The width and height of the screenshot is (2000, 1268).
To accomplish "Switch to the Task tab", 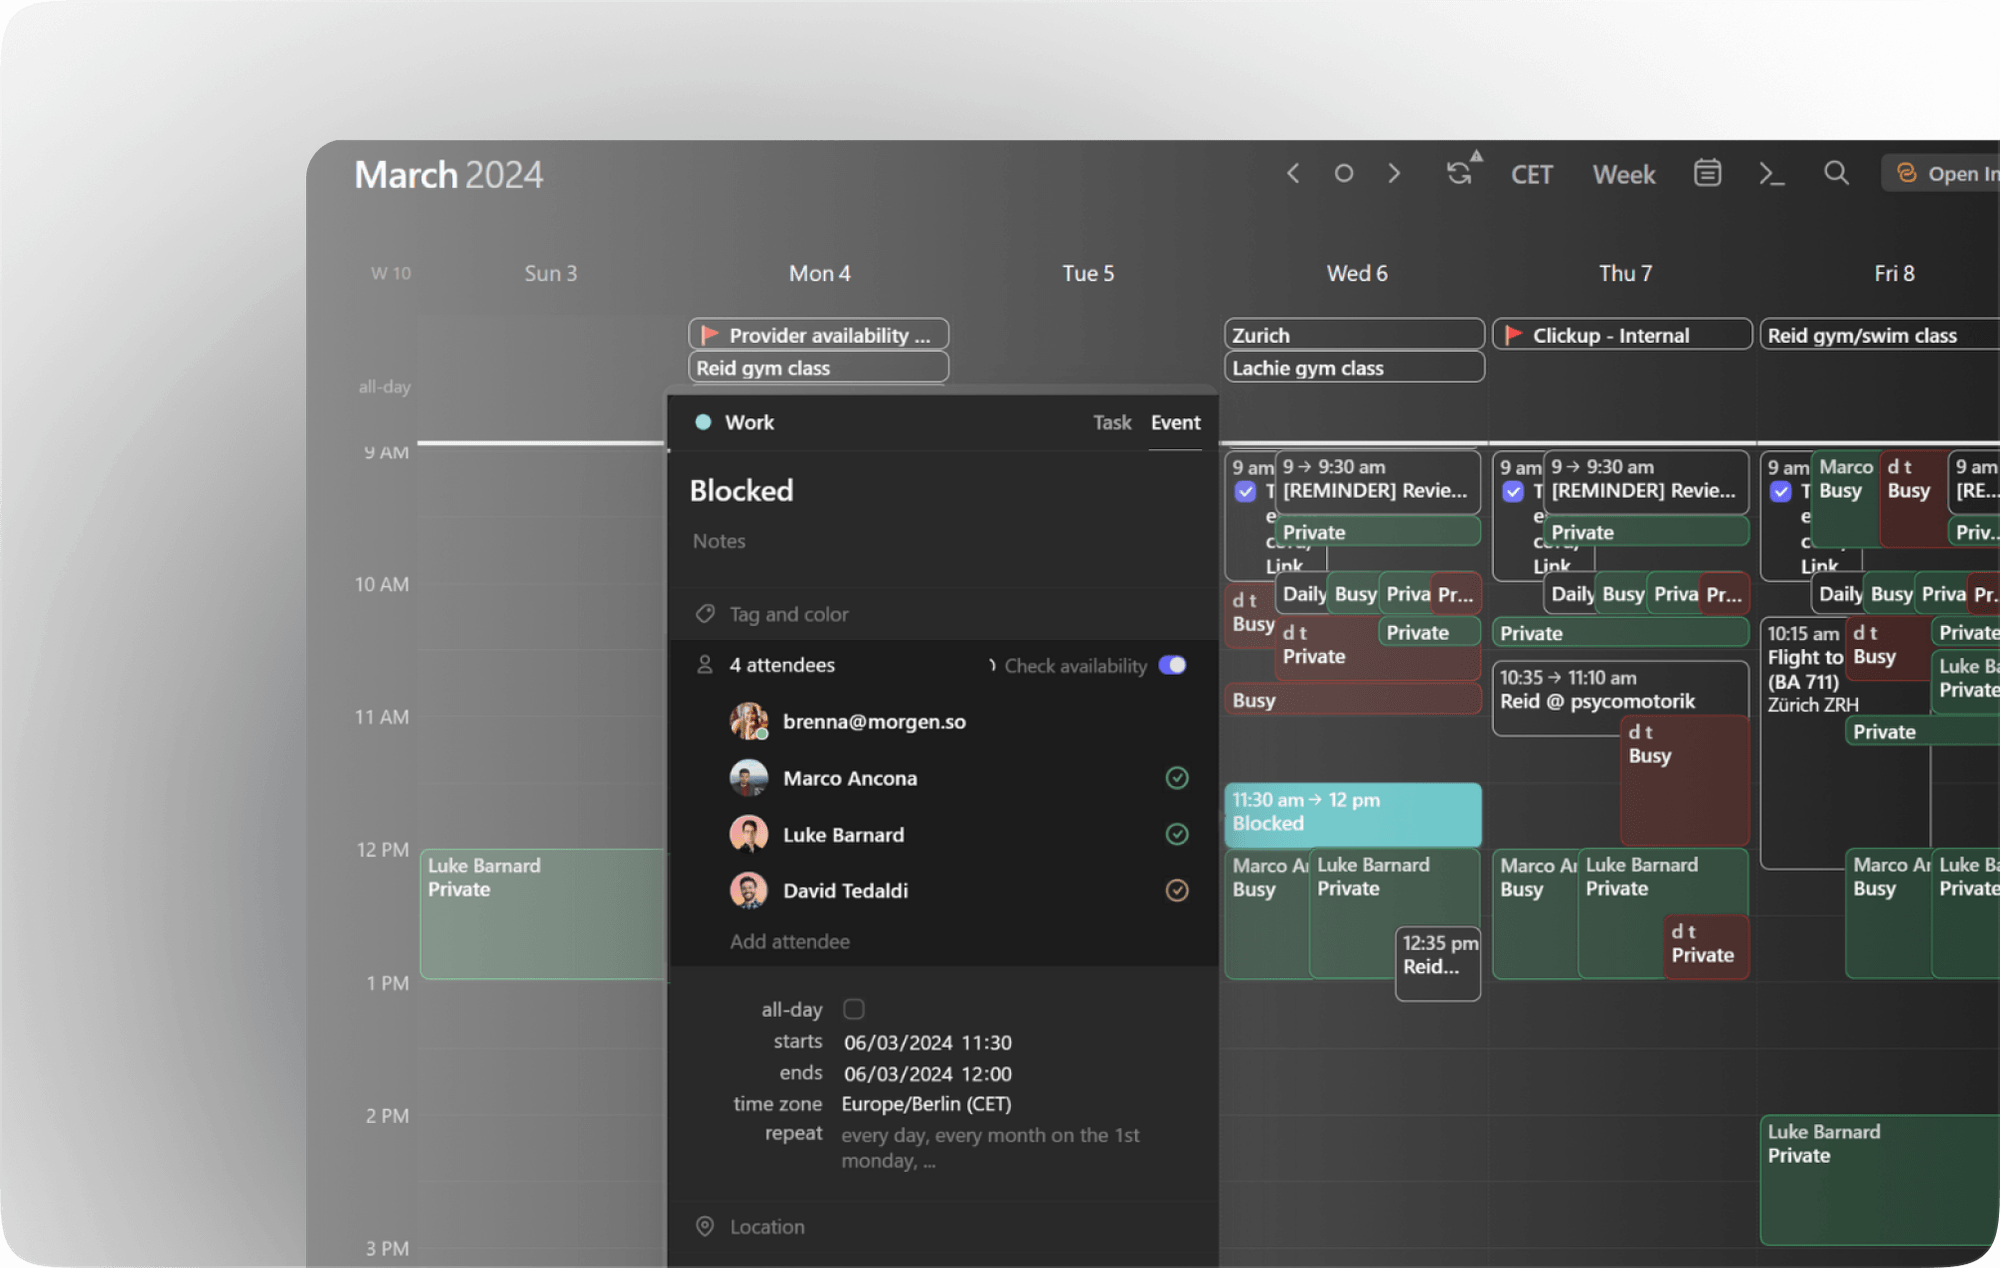I will click(1111, 422).
